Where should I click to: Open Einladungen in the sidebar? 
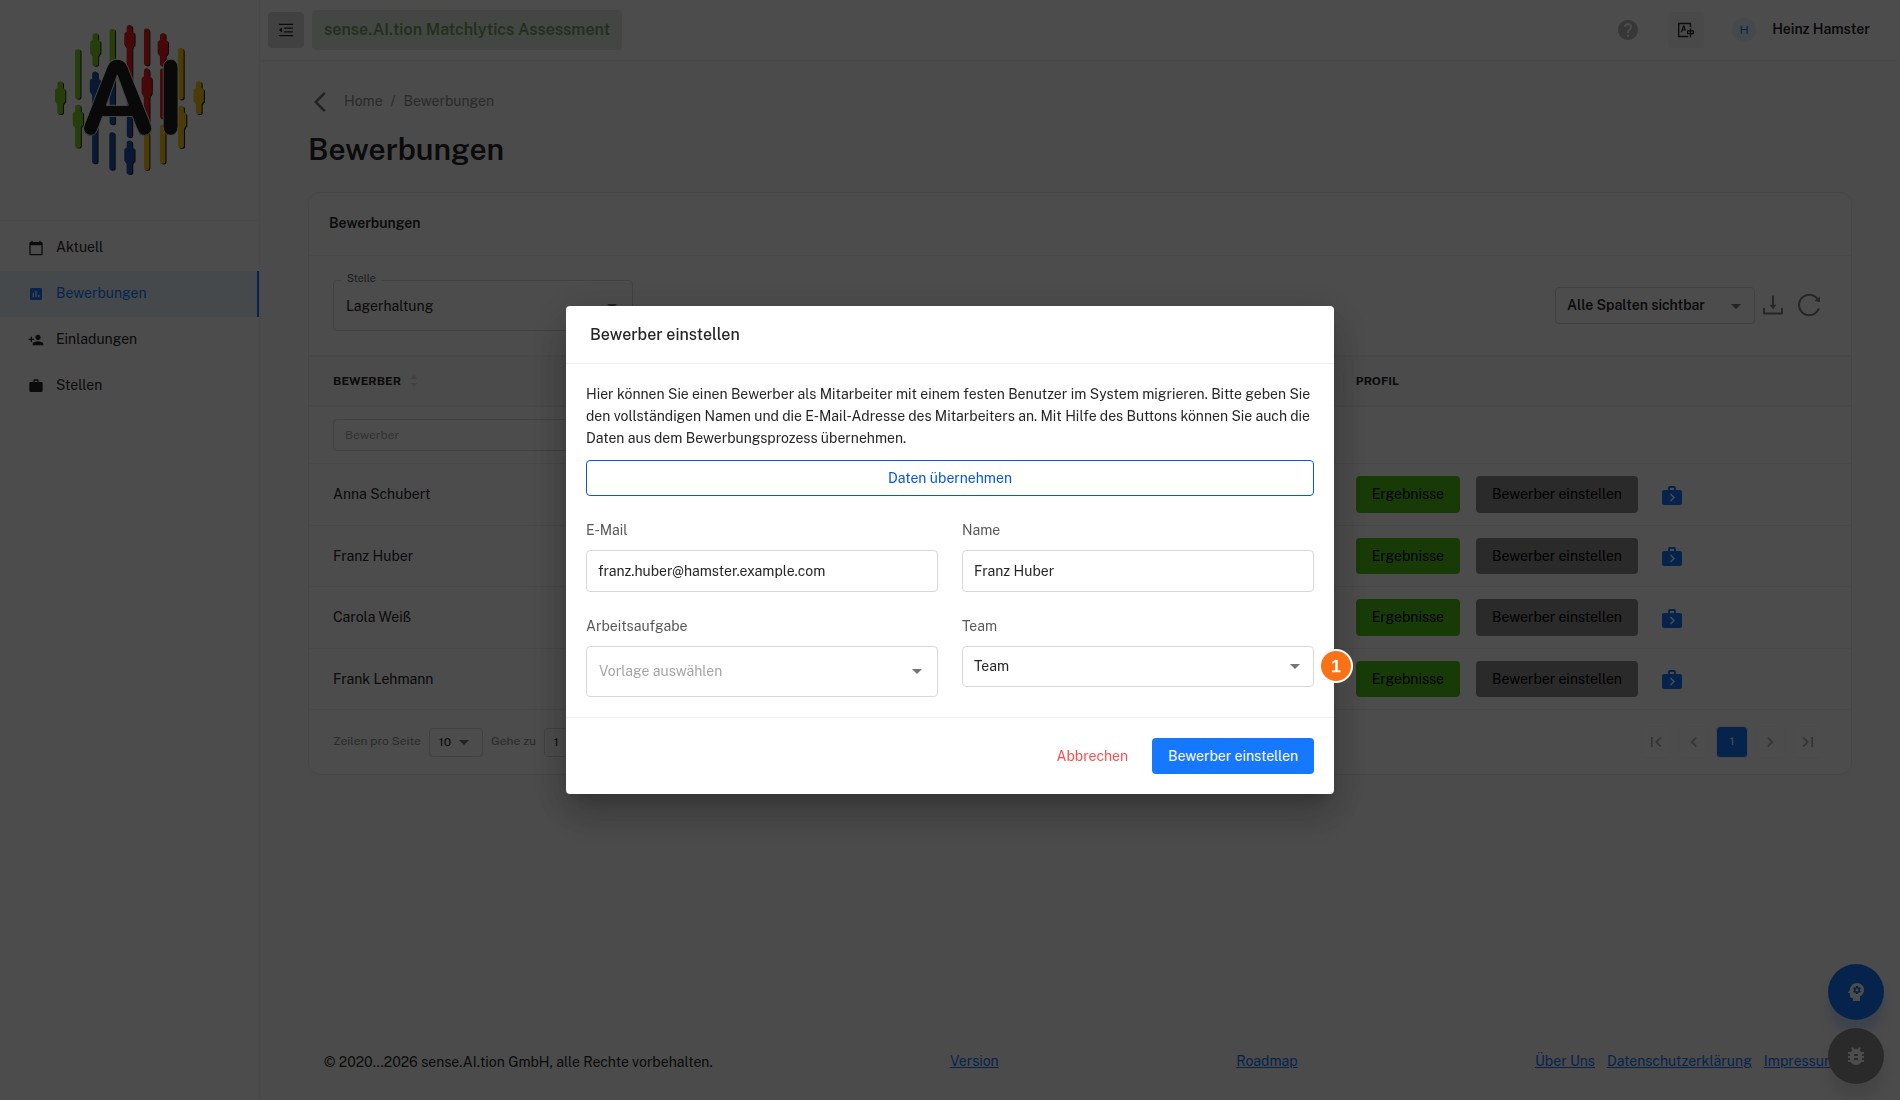(130, 339)
